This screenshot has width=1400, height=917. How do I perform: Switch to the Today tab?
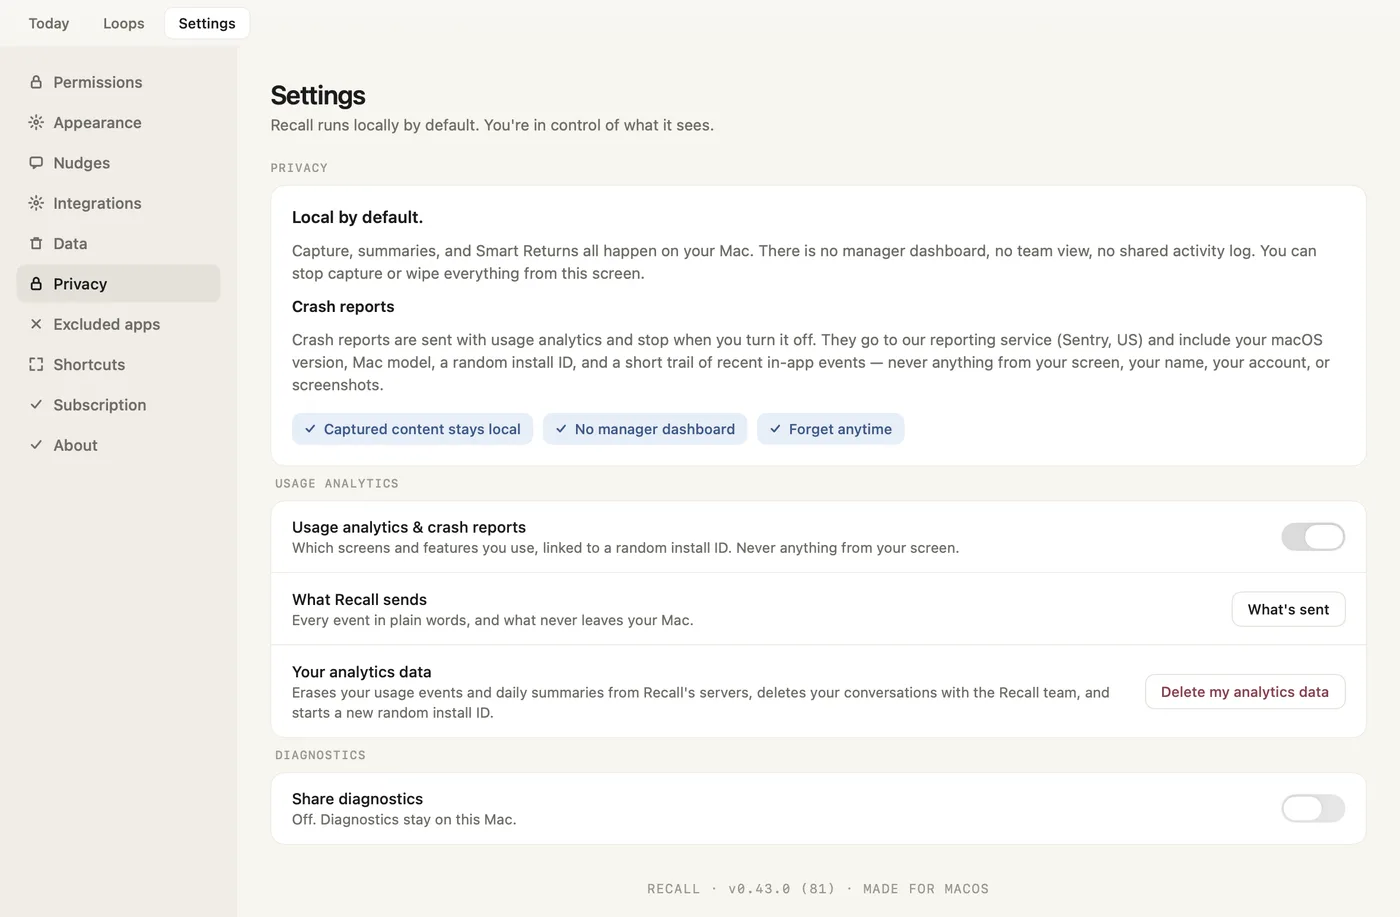point(49,23)
